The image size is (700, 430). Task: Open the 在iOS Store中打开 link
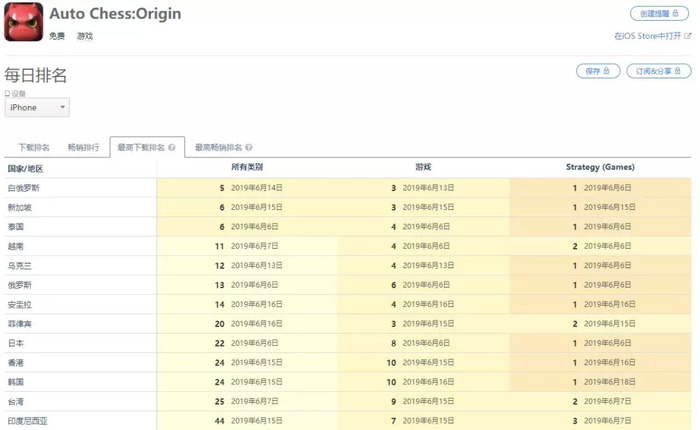(x=652, y=36)
